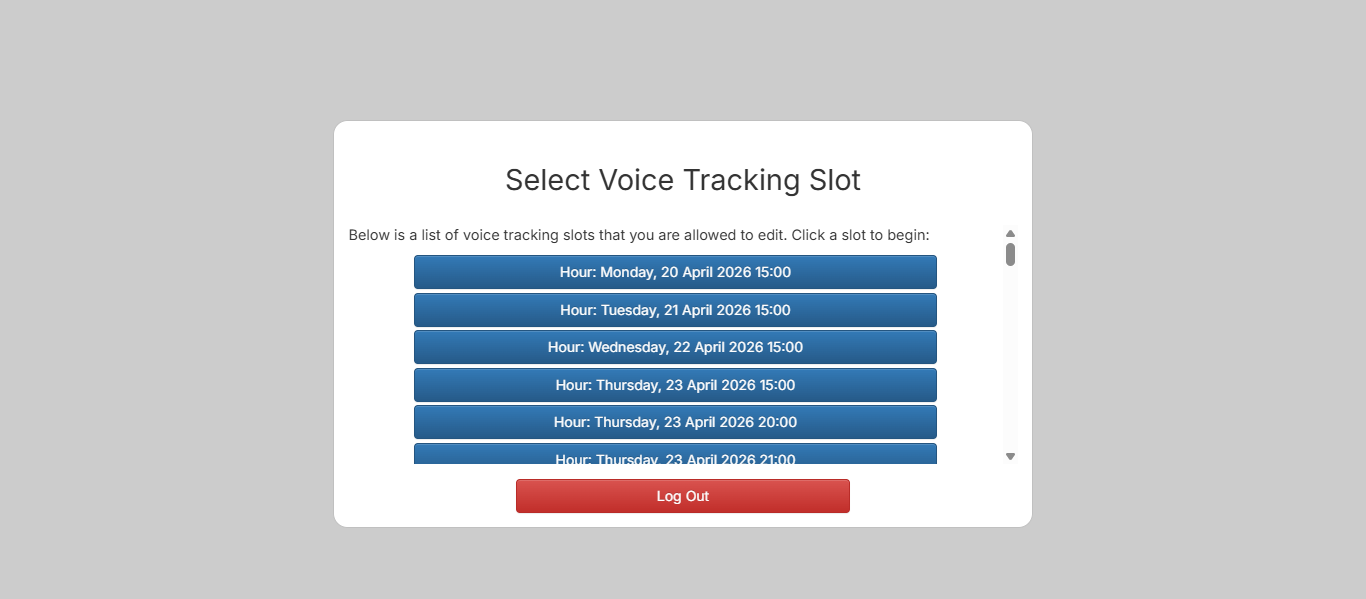
Task: Begin editing the Monday 15:00 hour
Action: tap(675, 272)
